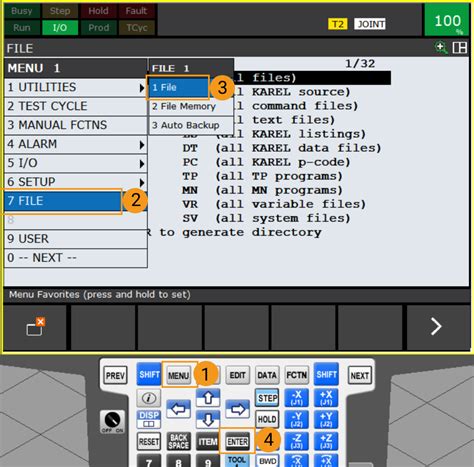
Task: Toggle the STEP key
Action: [267, 398]
